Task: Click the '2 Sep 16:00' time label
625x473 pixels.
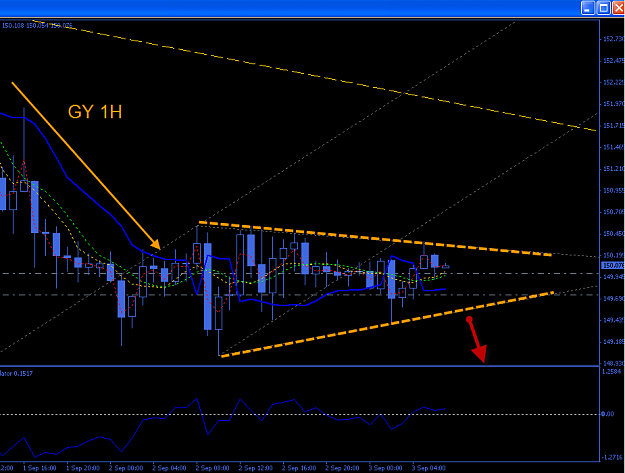Action: pos(299,468)
